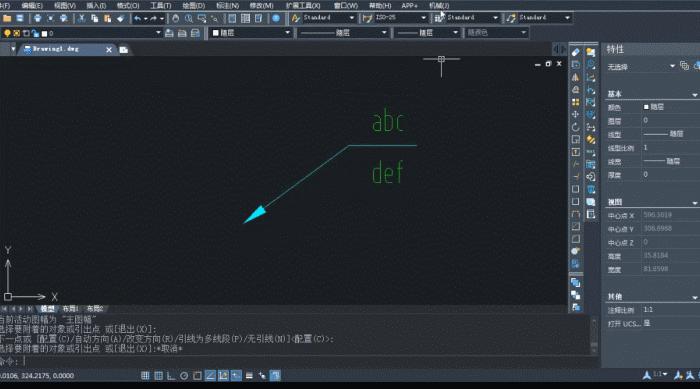
Task: Click the Undo arrow icon
Action: pyautogui.click(x=138, y=18)
